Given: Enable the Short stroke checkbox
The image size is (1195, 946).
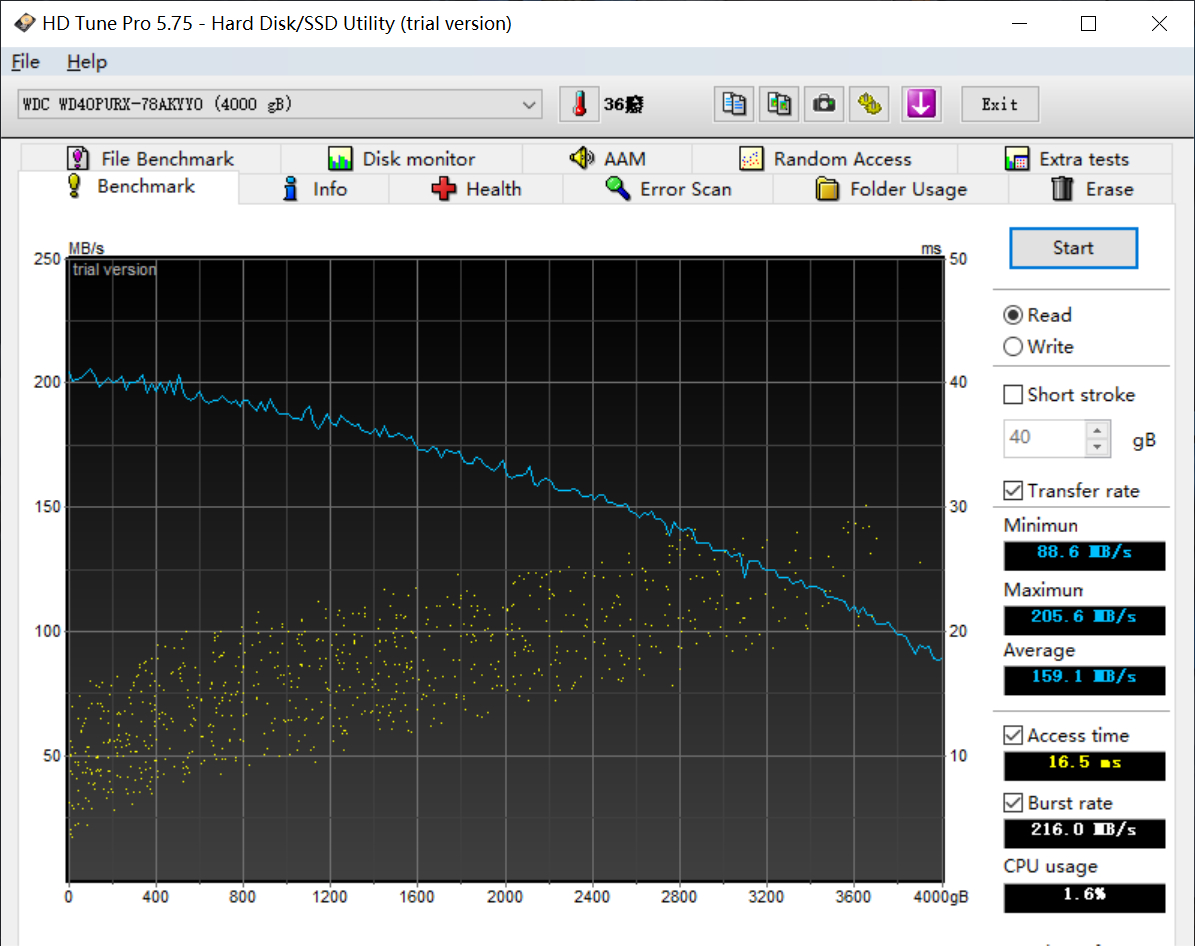Looking at the screenshot, I should (x=1013, y=394).
